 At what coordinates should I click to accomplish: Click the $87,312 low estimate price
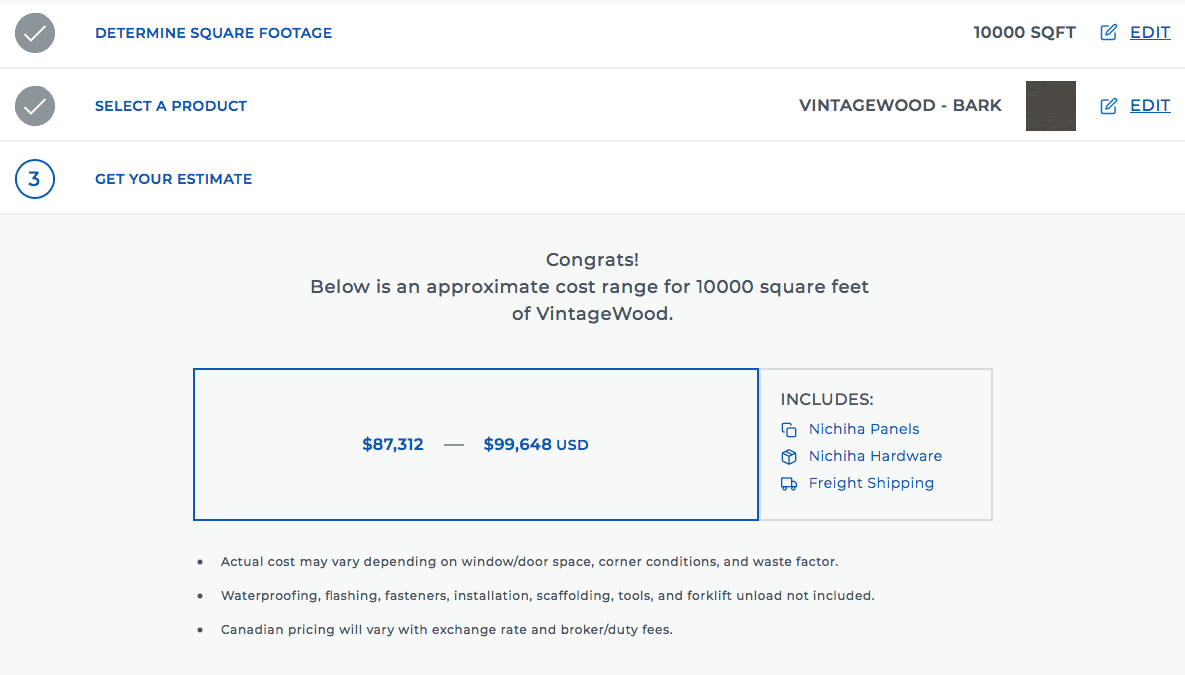coord(393,445)
